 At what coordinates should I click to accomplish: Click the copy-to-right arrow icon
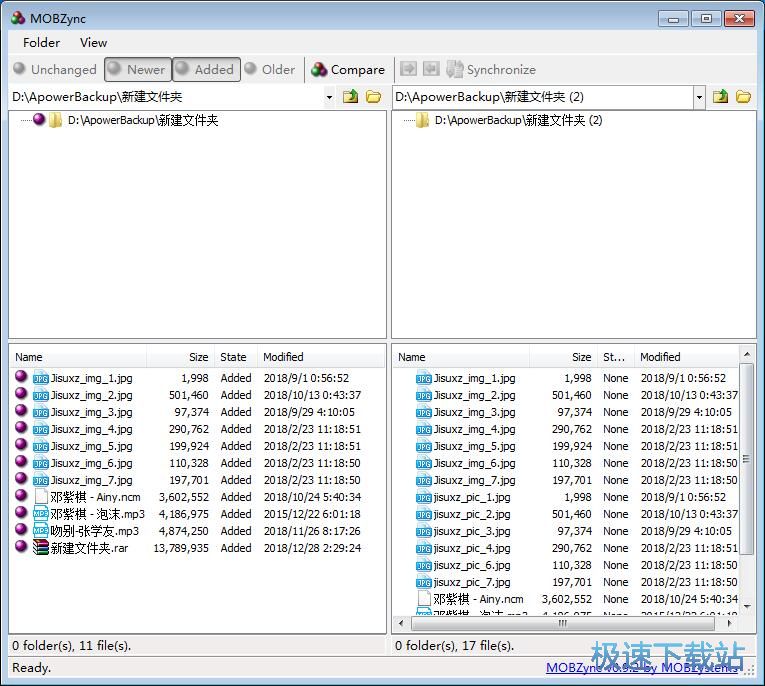(408, 69)
